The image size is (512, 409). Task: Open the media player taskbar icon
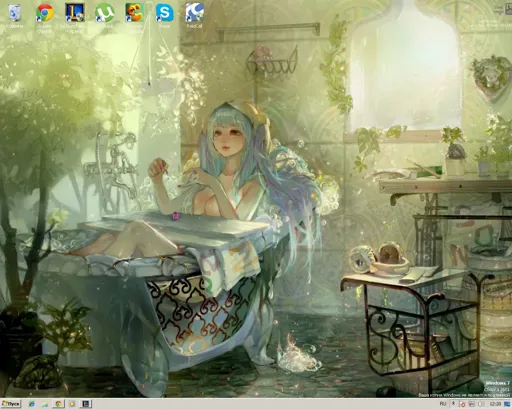(x=72, y=404)
